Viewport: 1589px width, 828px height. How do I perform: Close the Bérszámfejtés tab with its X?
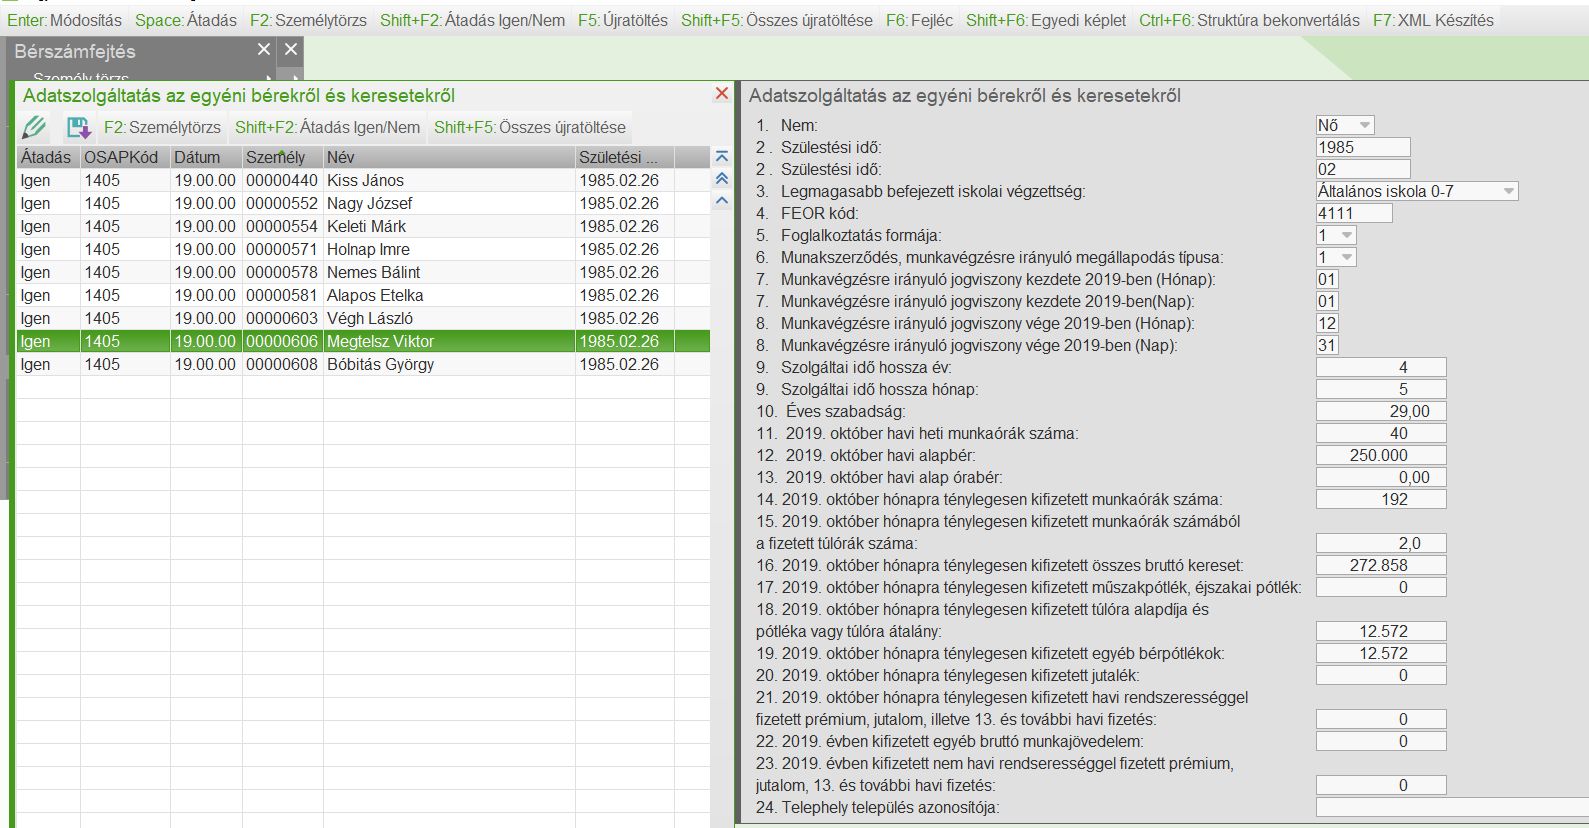(264, 49)
